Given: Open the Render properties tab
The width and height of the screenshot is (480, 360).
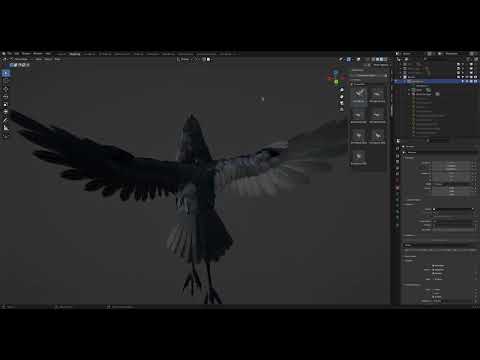Looking at the screenshot, I should tap(397, 155).
